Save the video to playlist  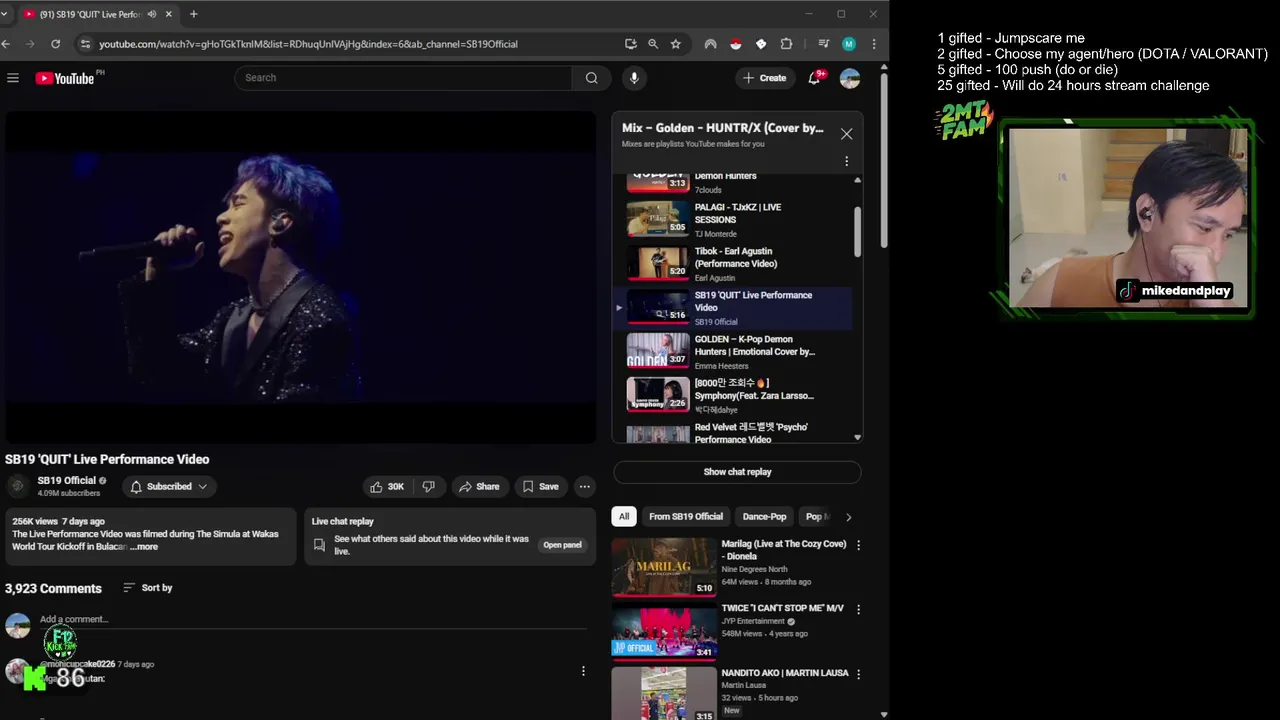coord(541,487)
